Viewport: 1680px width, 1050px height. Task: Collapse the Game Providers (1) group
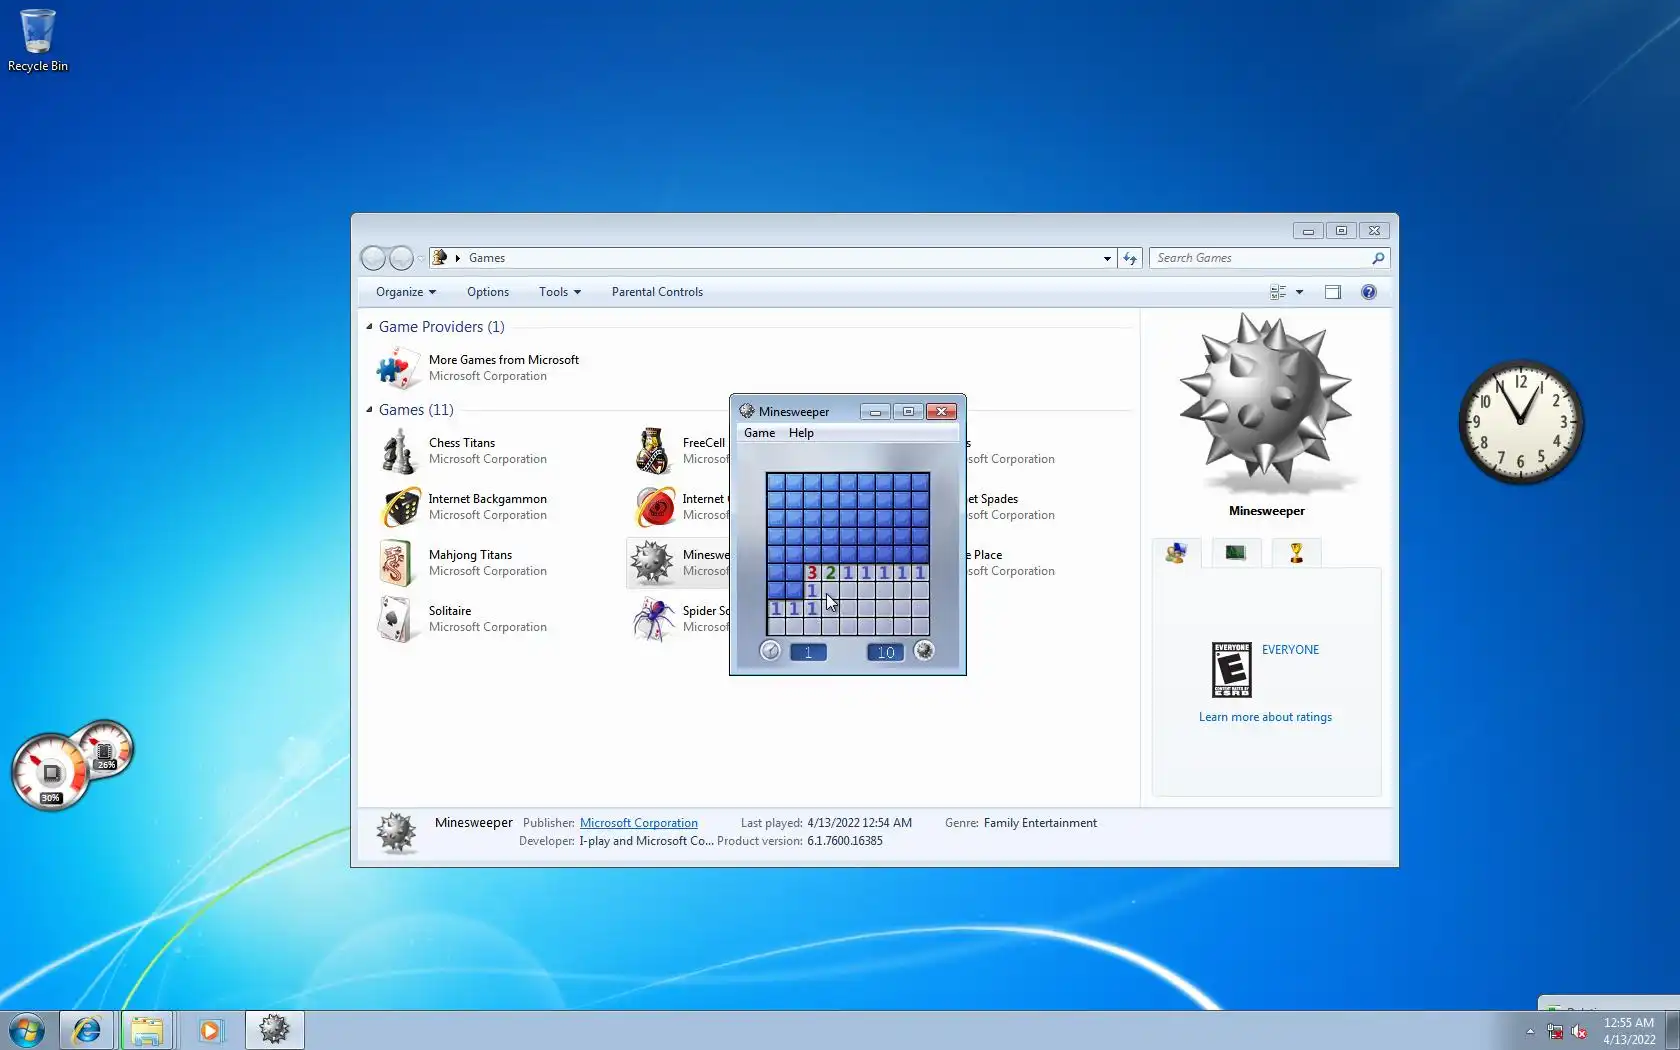[x=369, y=326]
